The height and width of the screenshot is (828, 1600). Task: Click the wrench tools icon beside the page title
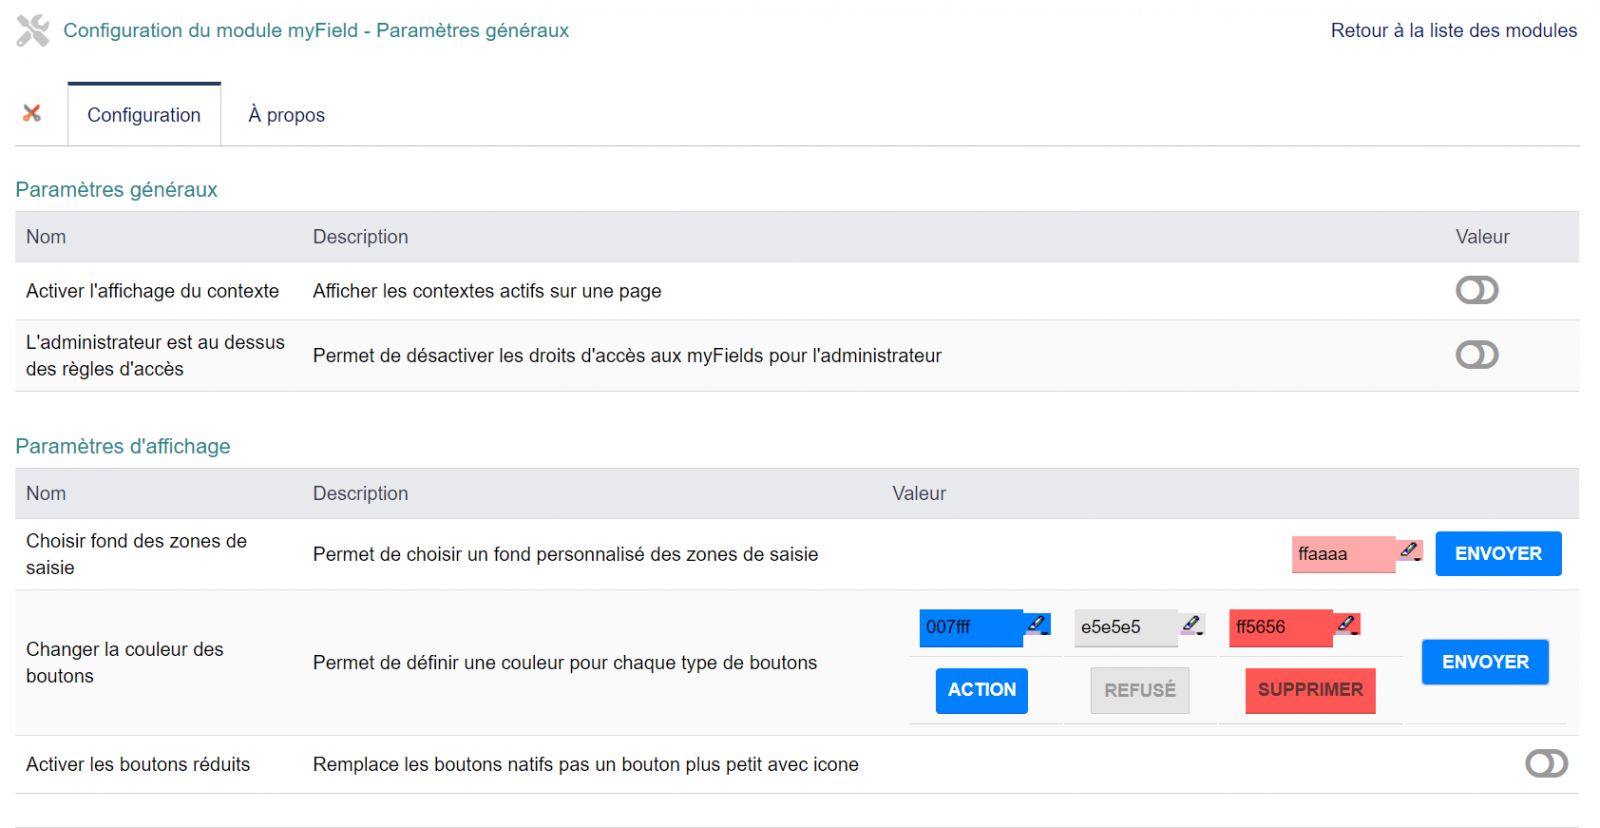pos(33,31)
